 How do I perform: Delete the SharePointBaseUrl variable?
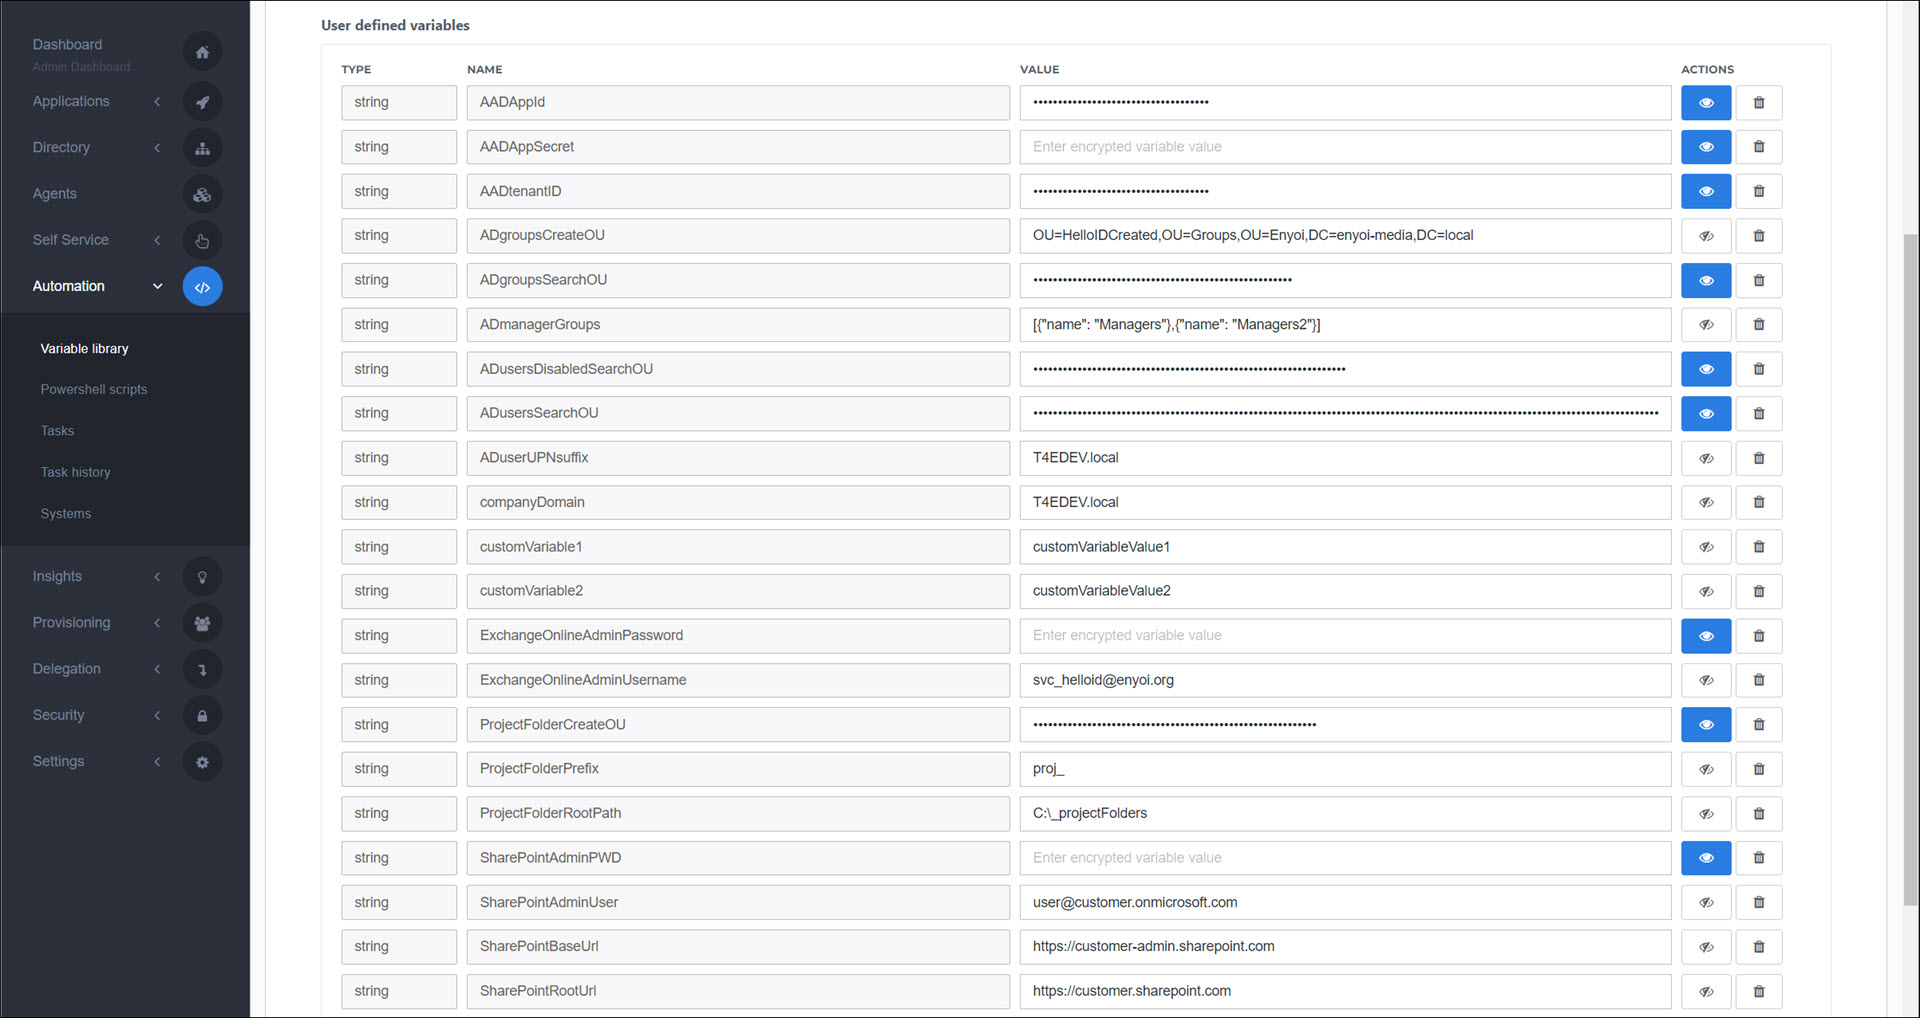1759,947
